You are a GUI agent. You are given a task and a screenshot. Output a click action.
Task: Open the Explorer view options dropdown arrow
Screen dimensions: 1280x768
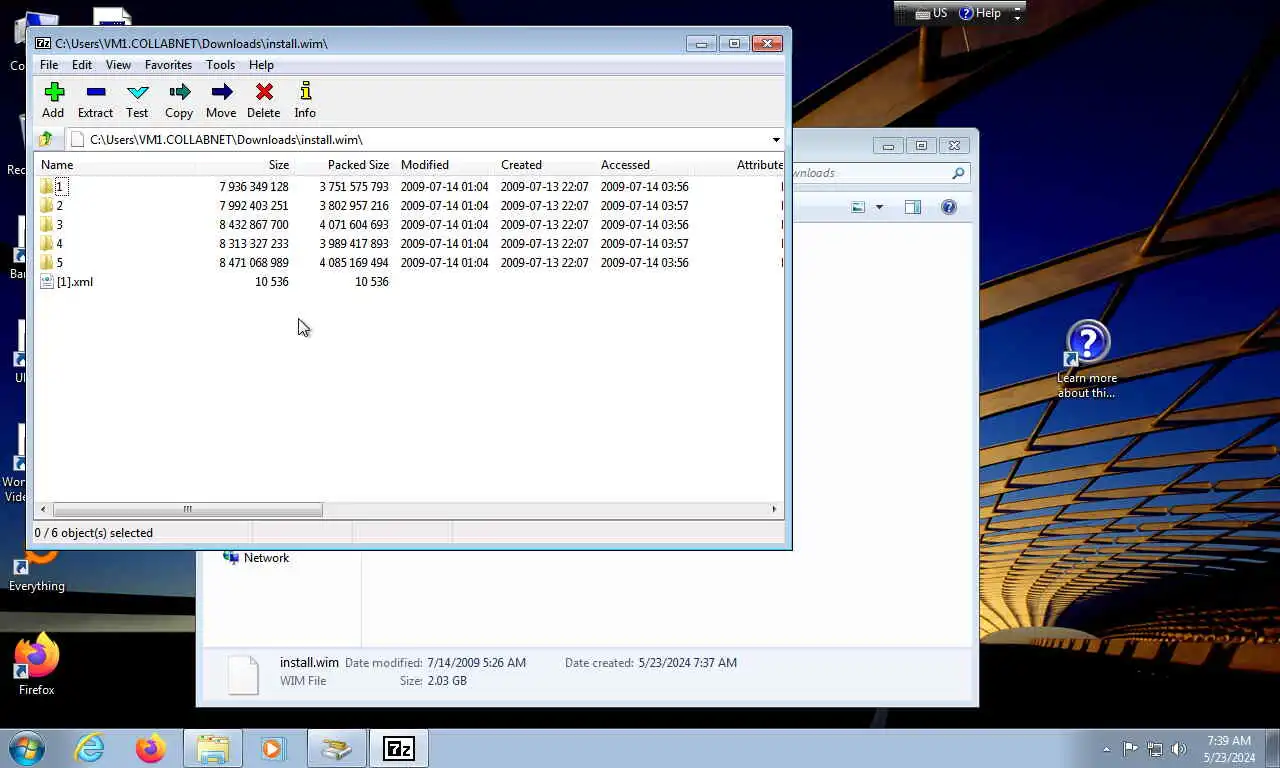[x=879, y=207]
